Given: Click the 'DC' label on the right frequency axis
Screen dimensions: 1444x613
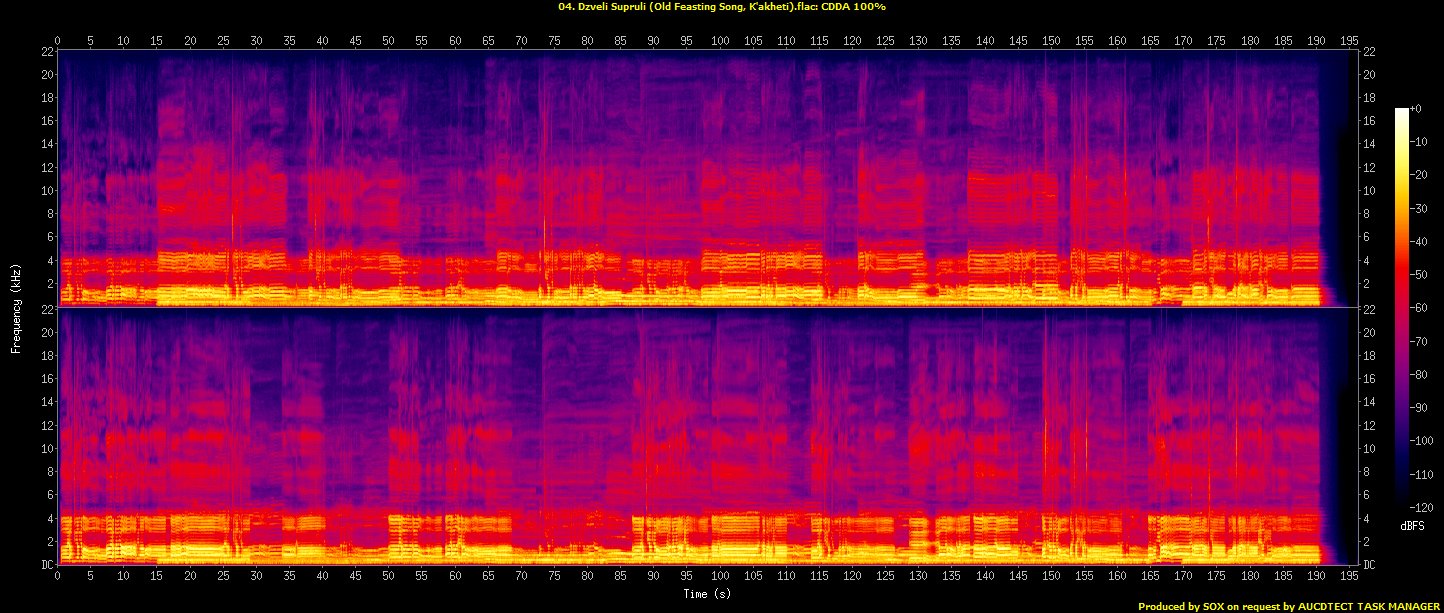Looking at the screenshot, I should (x=1371, y=565).
